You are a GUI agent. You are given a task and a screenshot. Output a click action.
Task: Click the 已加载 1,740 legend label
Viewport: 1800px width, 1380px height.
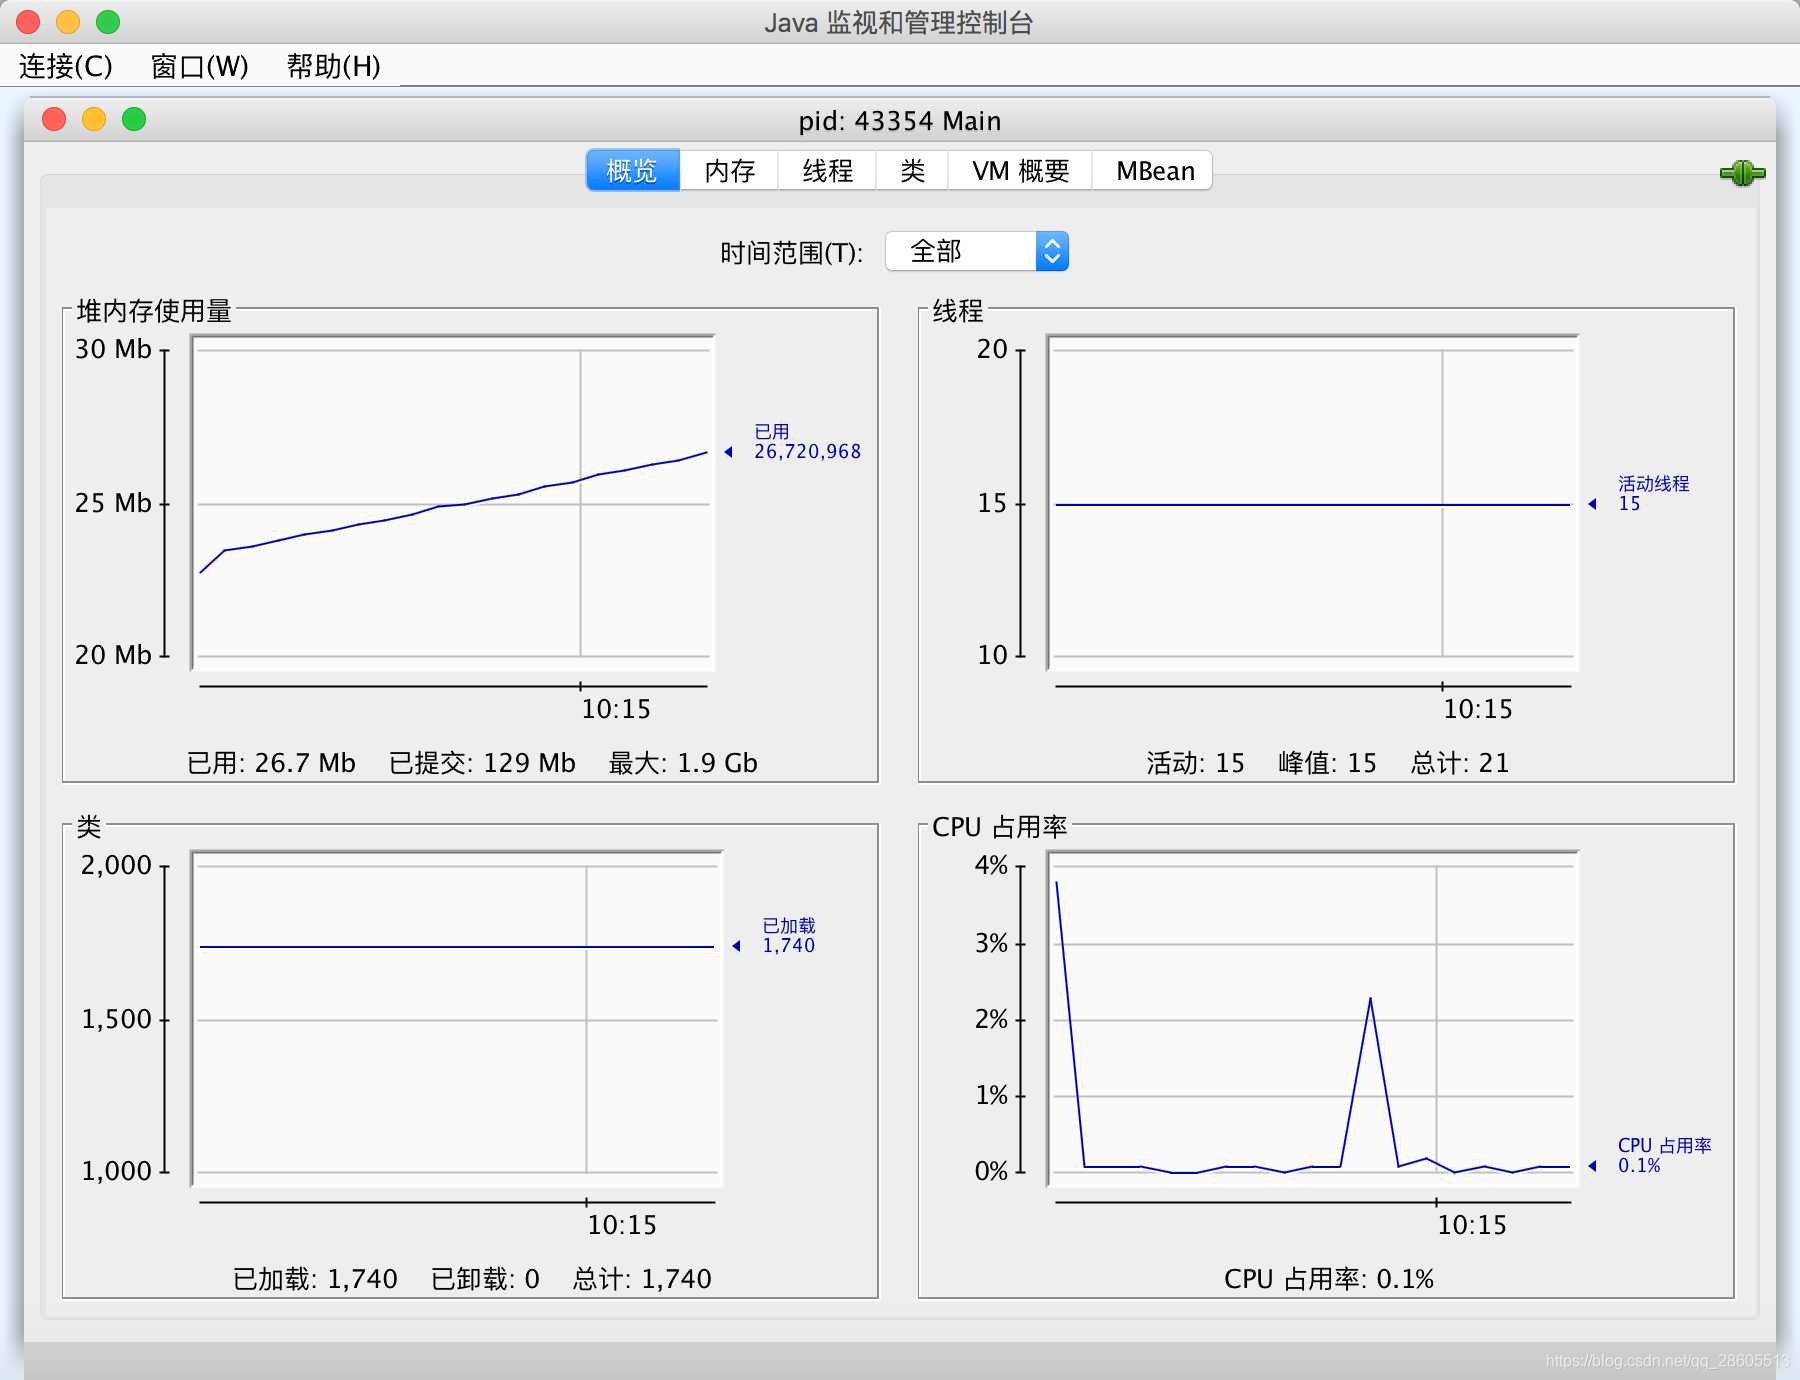[789, 935]
